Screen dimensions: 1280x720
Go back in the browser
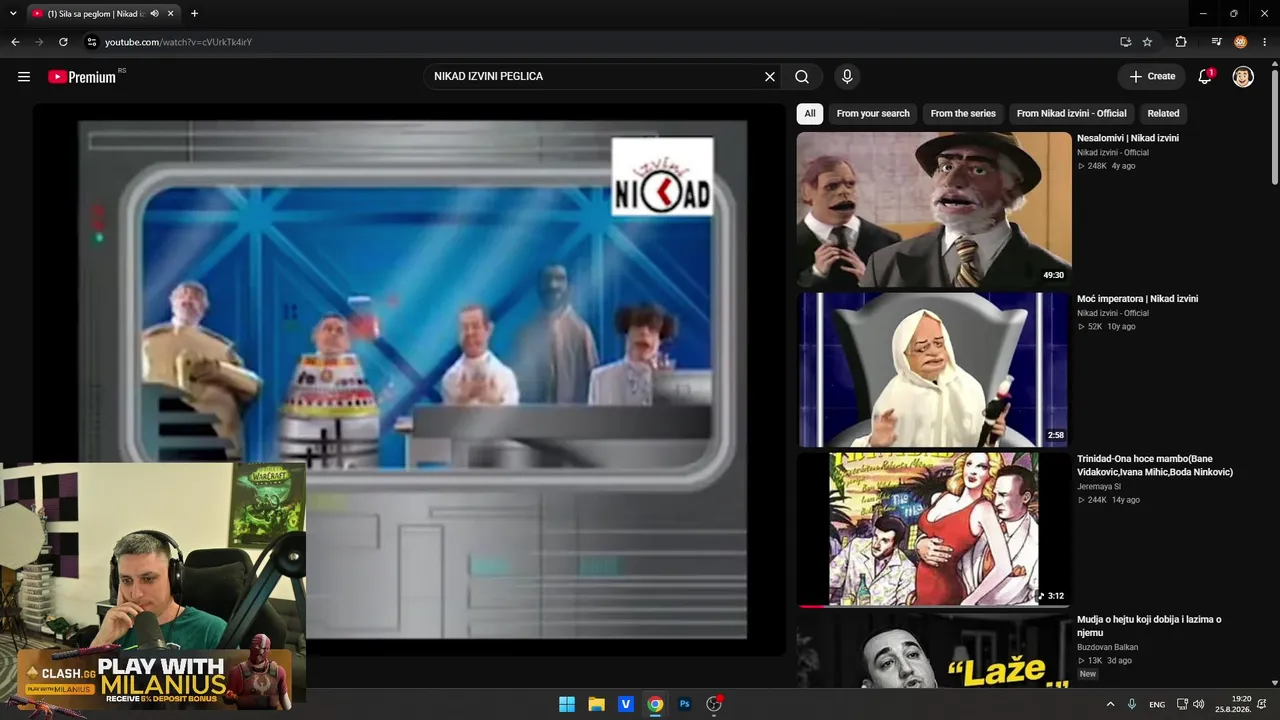15,42
